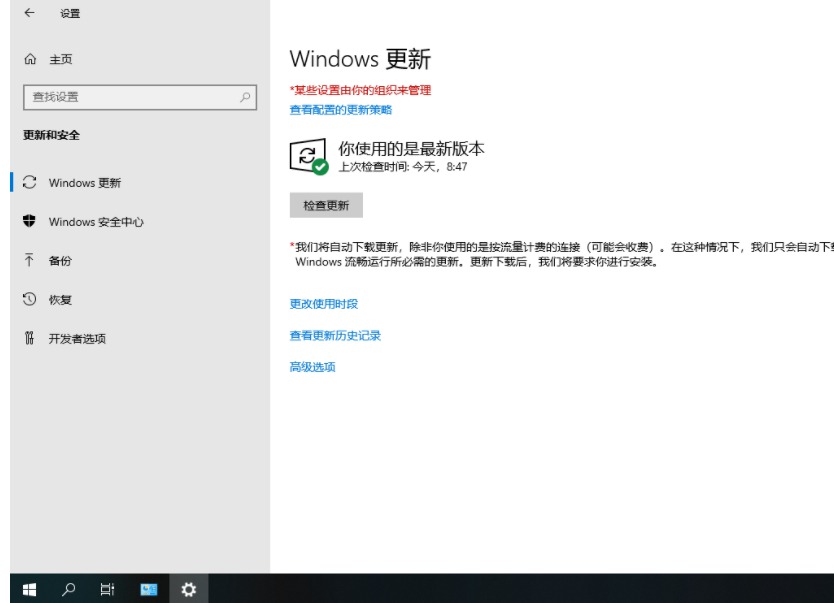
Task: Click the Windows 更新 page title
Action: click(x=360, y=58)
